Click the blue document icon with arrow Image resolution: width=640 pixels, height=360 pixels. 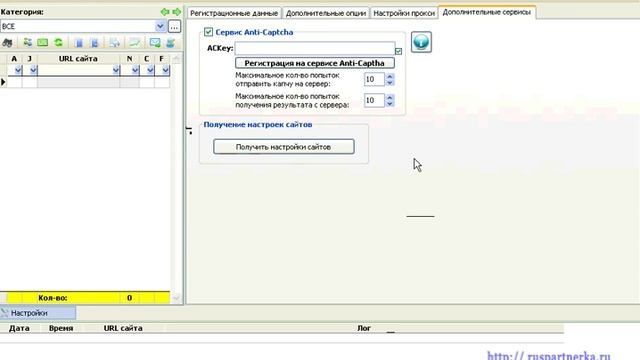coord(94,43)
